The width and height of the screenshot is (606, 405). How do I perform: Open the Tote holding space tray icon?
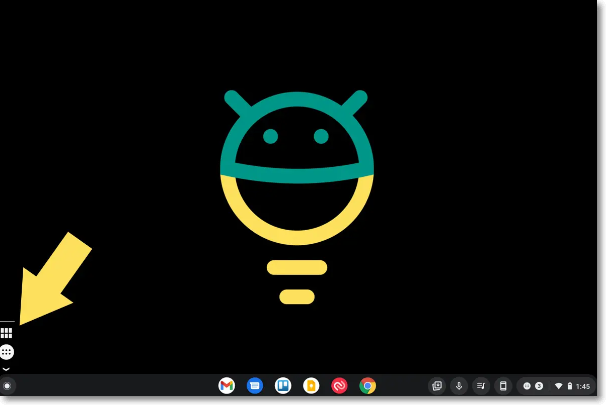437,386
